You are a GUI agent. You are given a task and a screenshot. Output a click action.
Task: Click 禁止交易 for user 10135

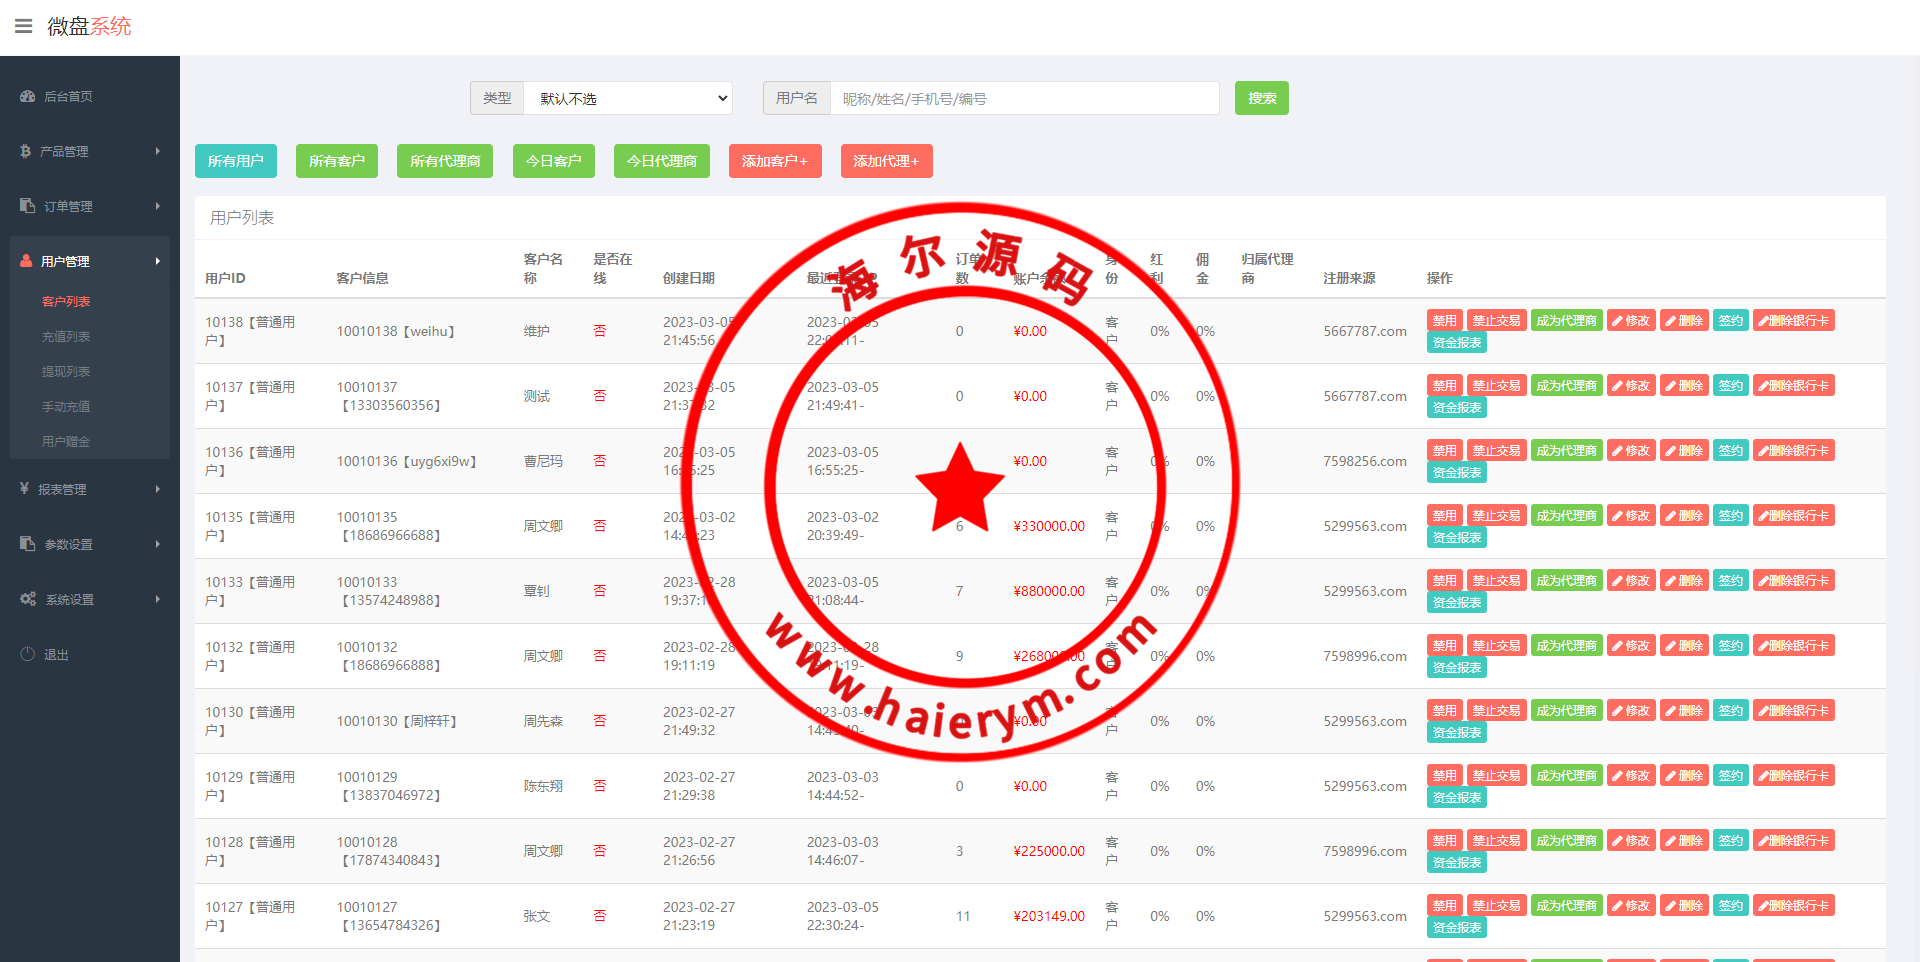point(1496,516)
